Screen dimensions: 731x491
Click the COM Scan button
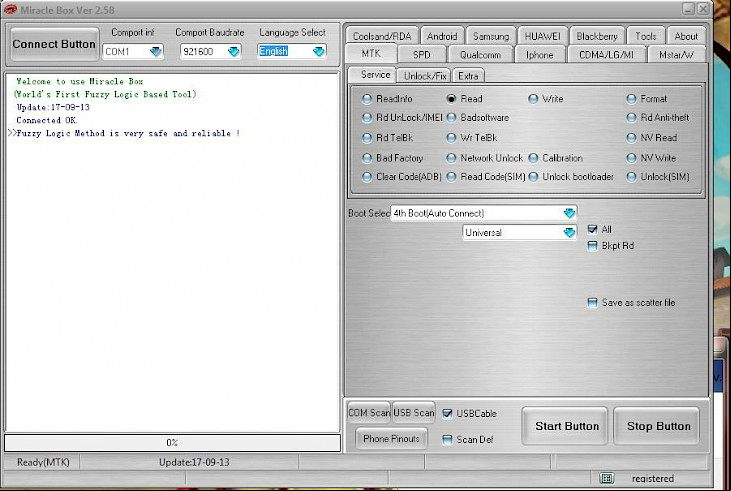[x=369, y=413]
